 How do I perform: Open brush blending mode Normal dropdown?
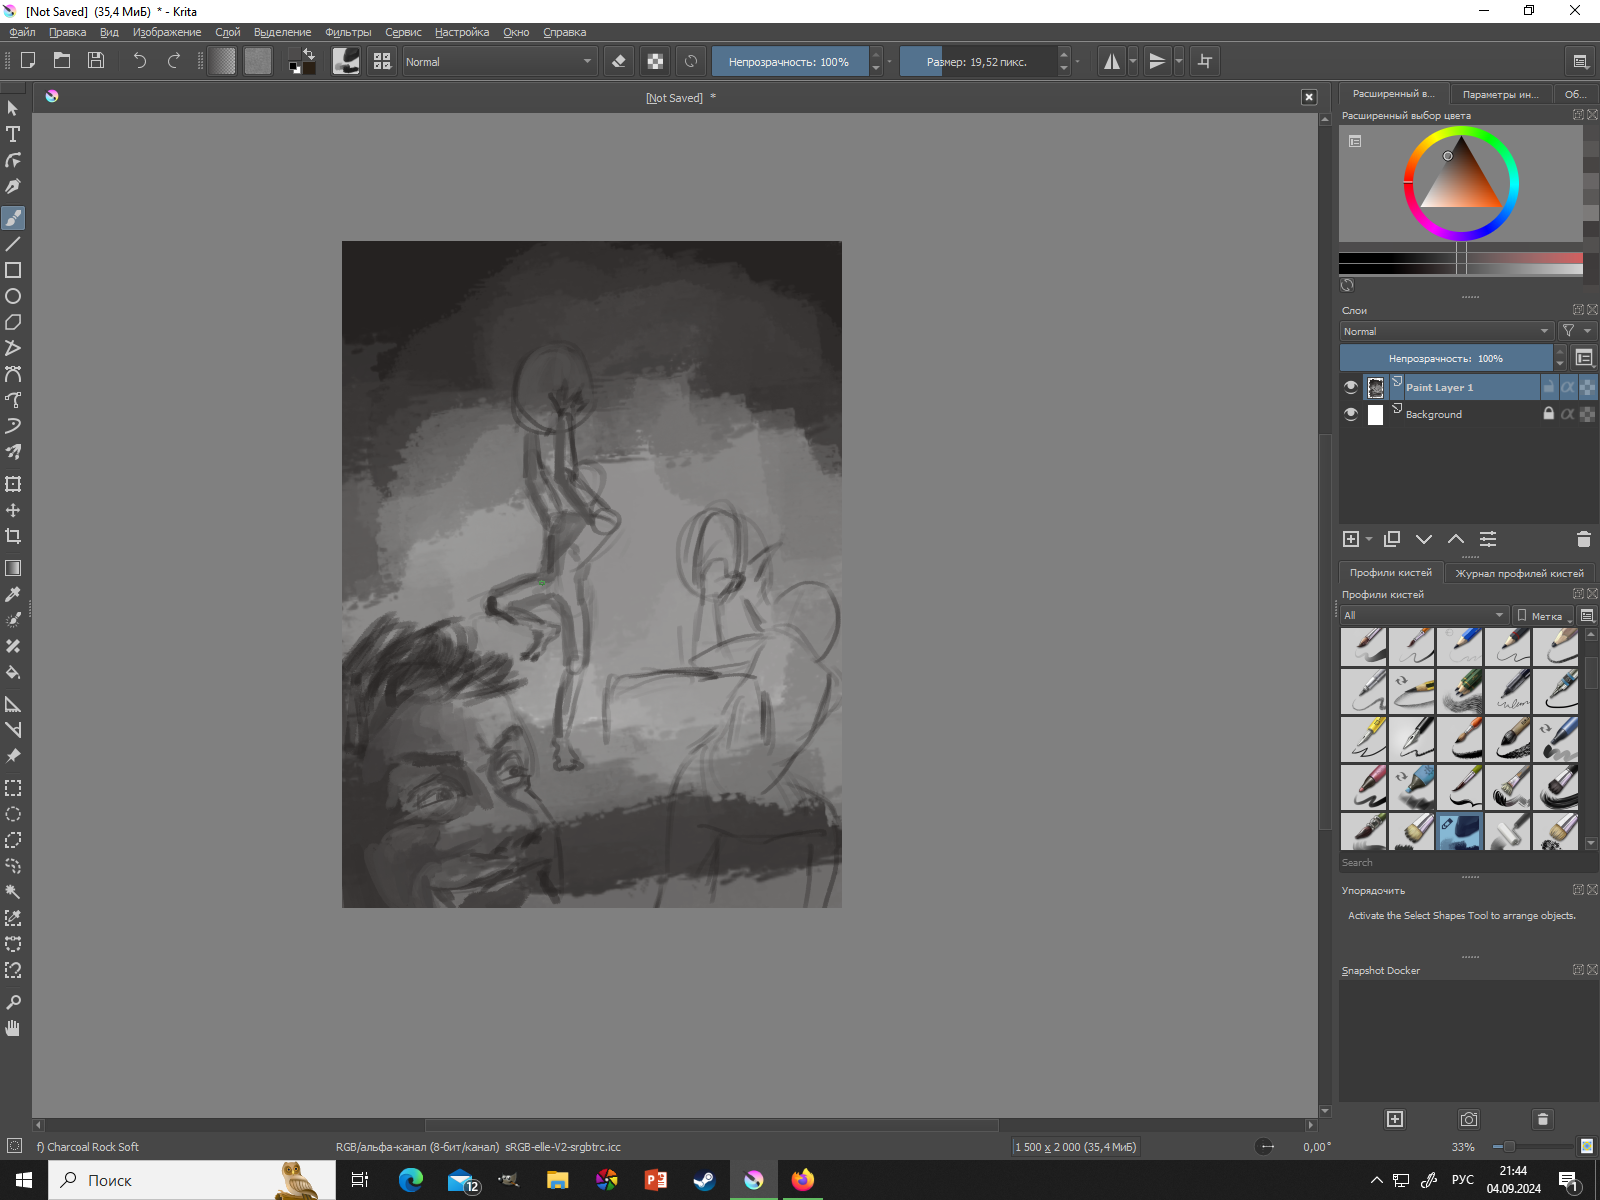pyautogui.click(x=498, y=61)
